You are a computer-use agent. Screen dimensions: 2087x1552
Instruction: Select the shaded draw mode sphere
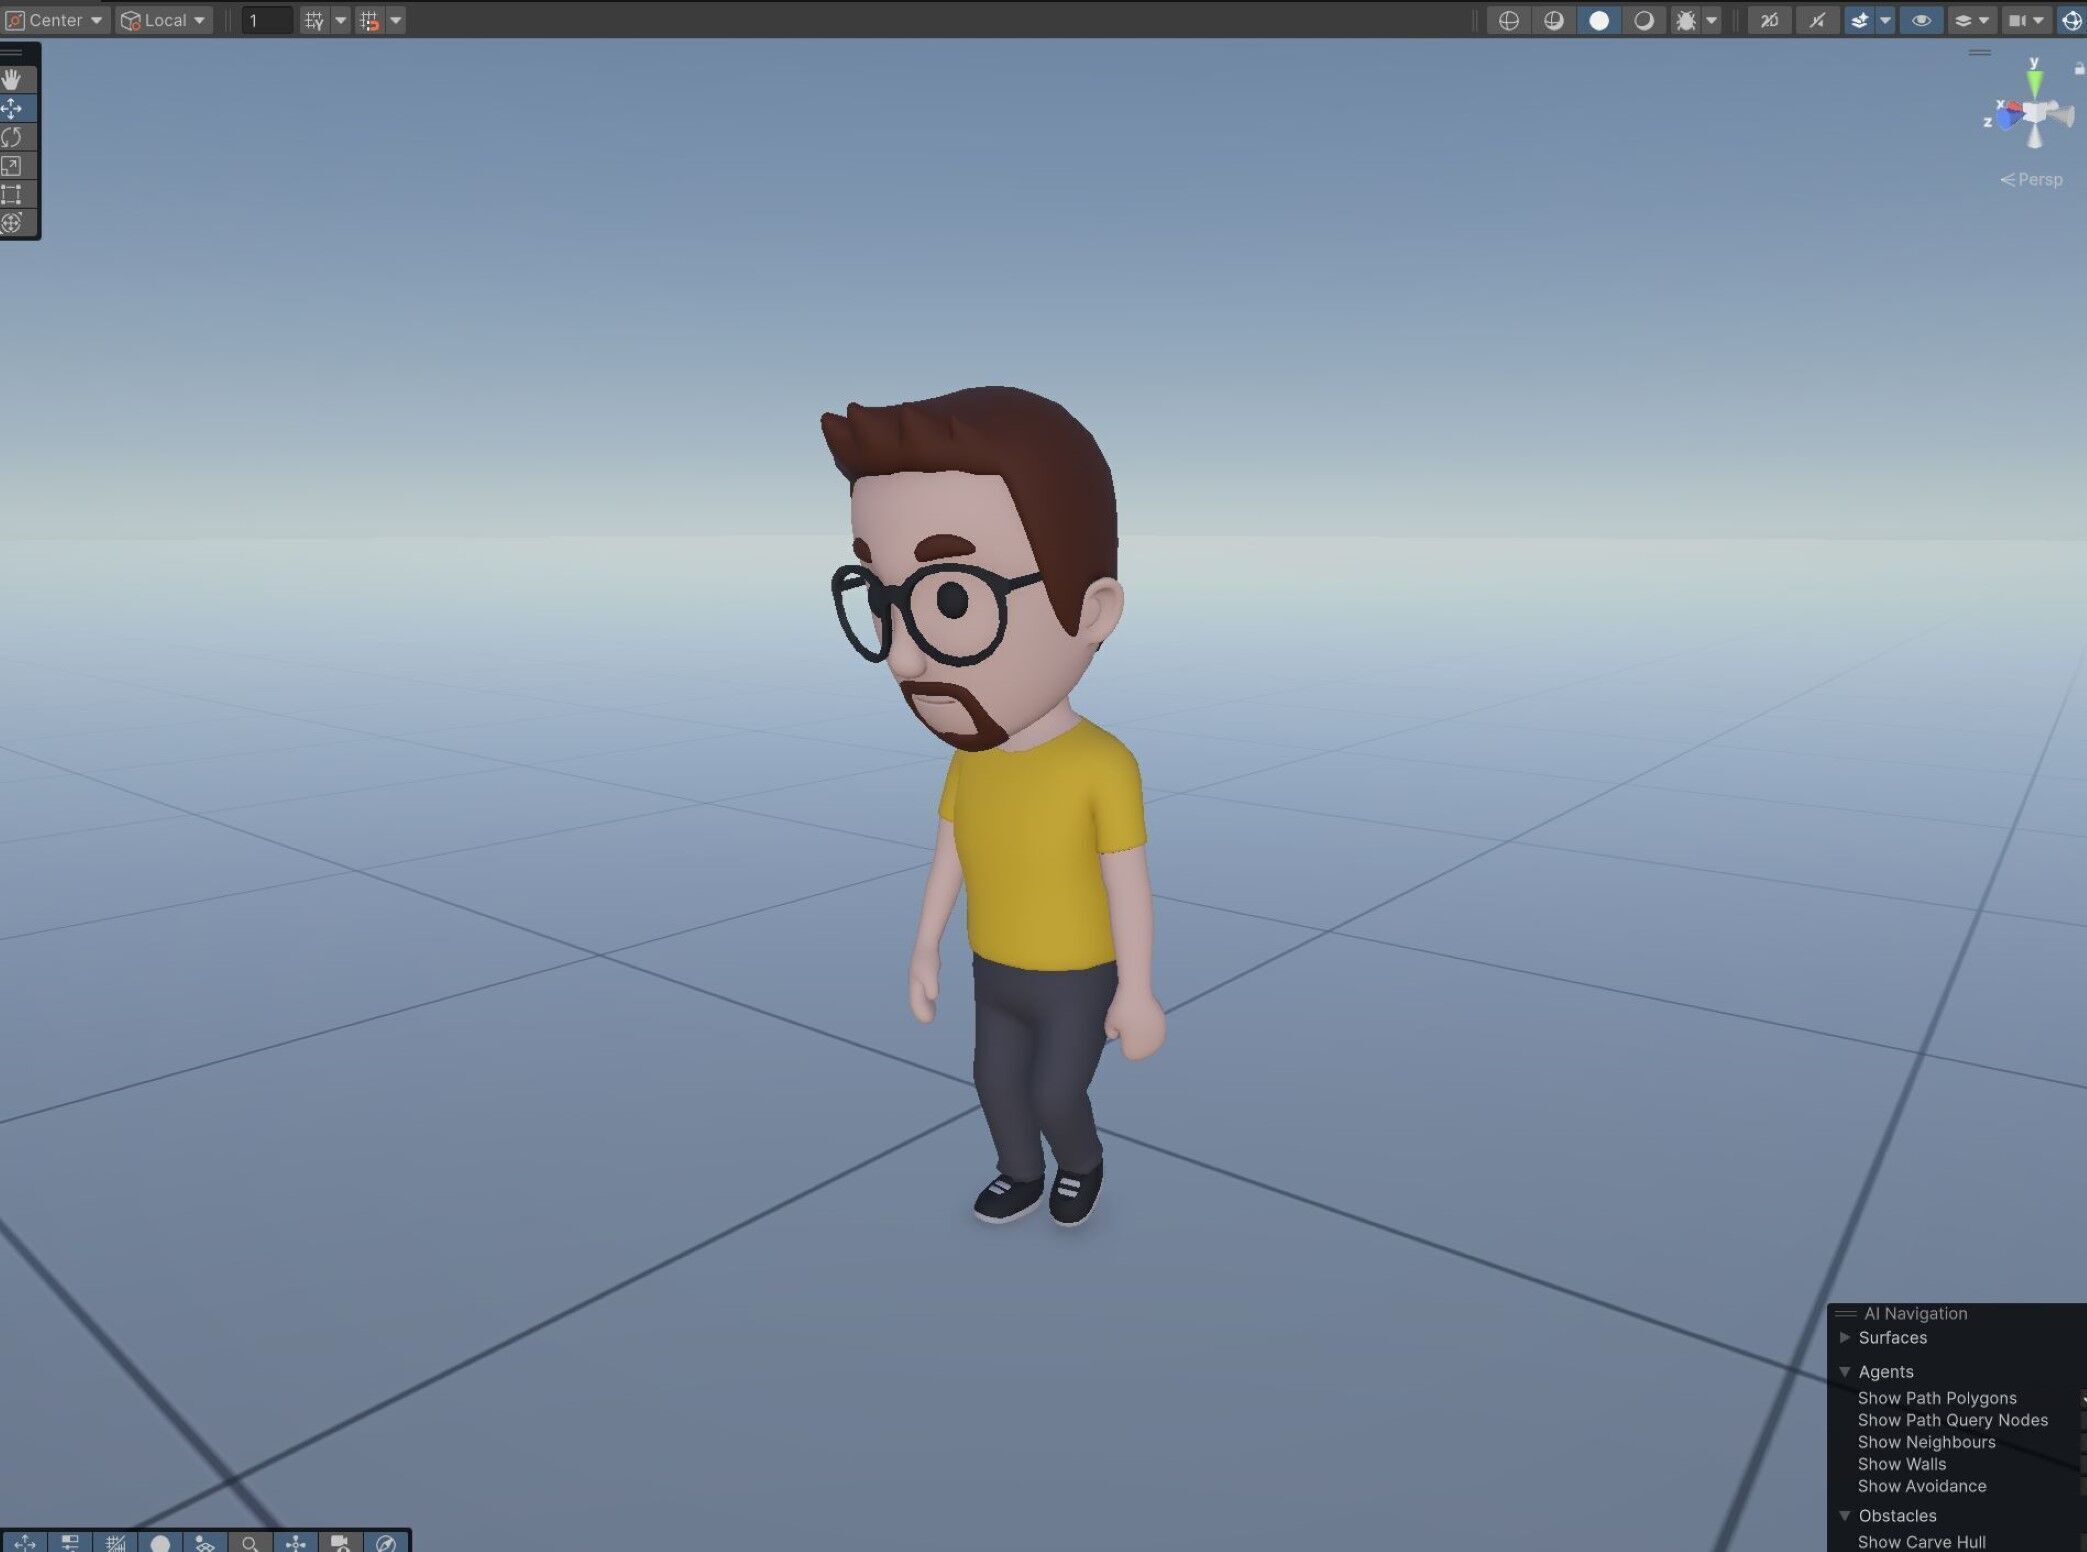[x=1599, y=20]
